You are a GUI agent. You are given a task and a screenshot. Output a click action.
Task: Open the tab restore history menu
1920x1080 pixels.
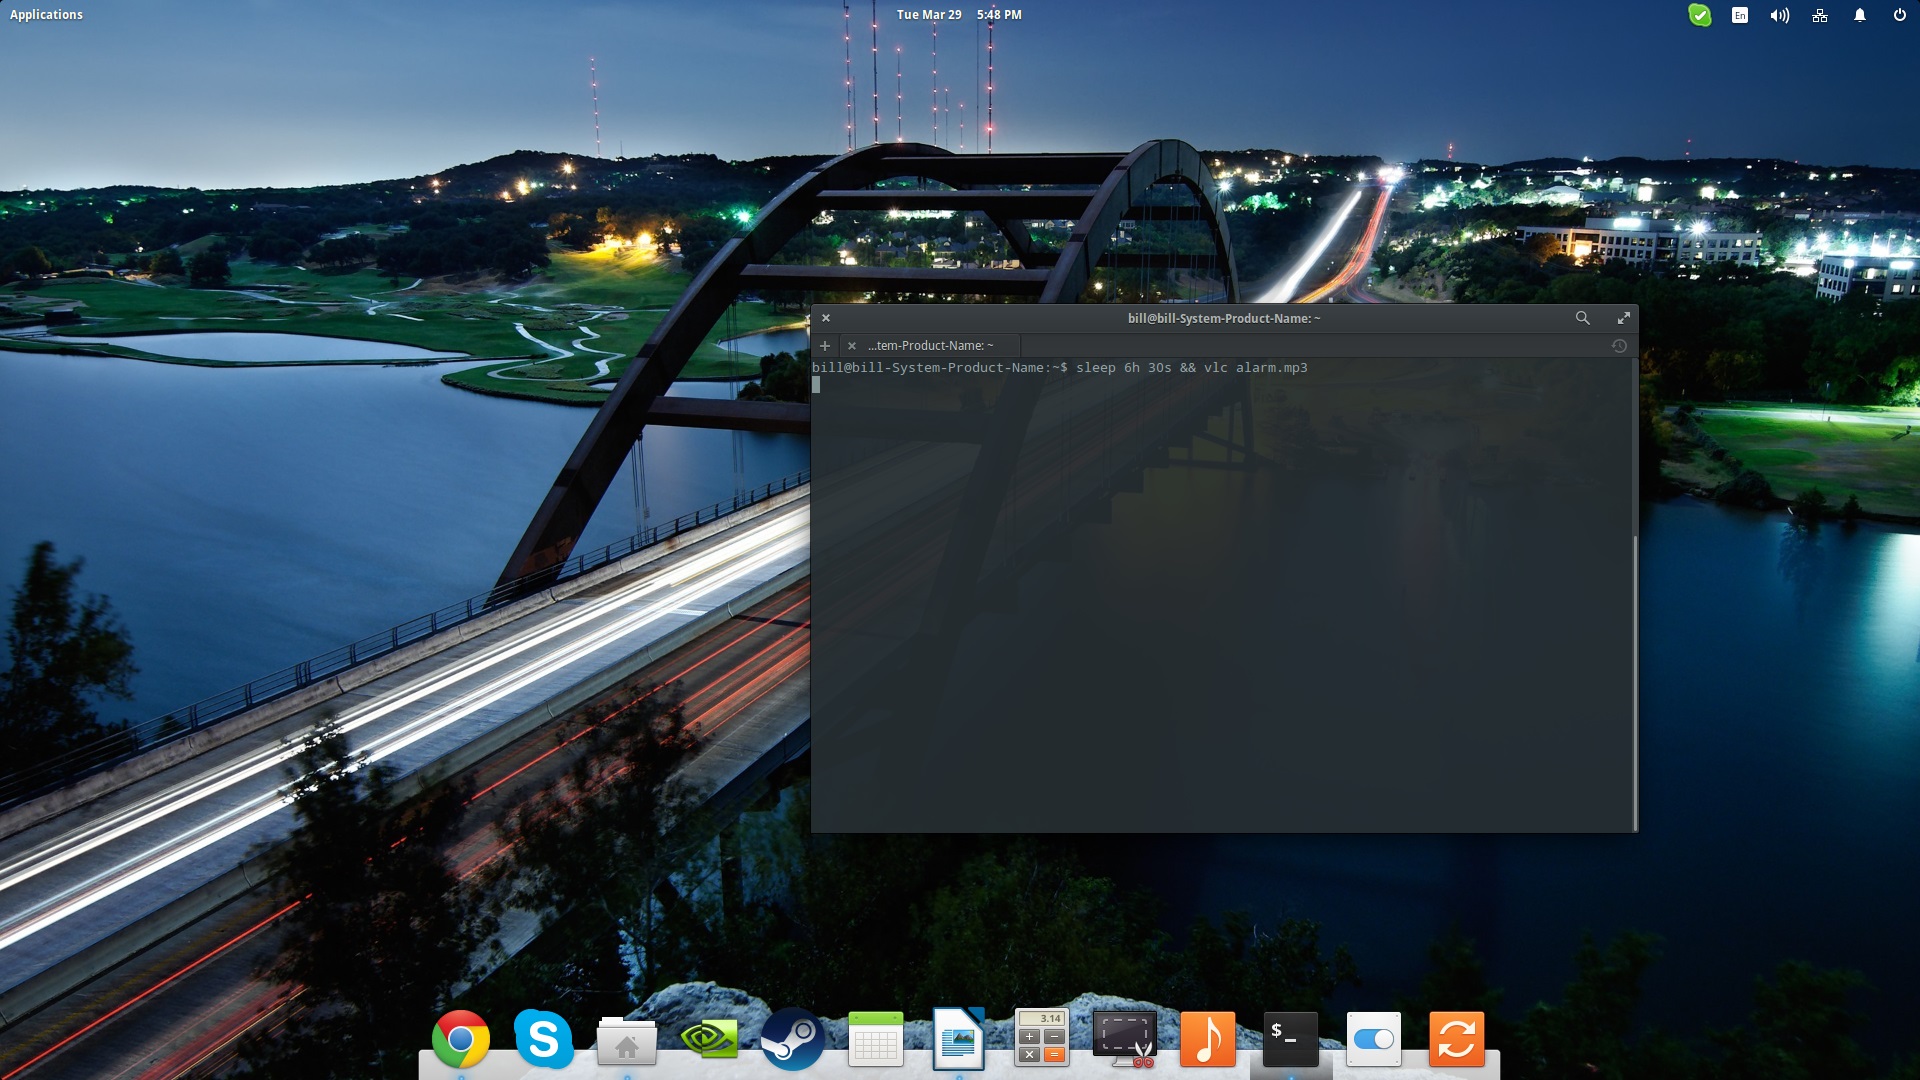coord(1620,345)
